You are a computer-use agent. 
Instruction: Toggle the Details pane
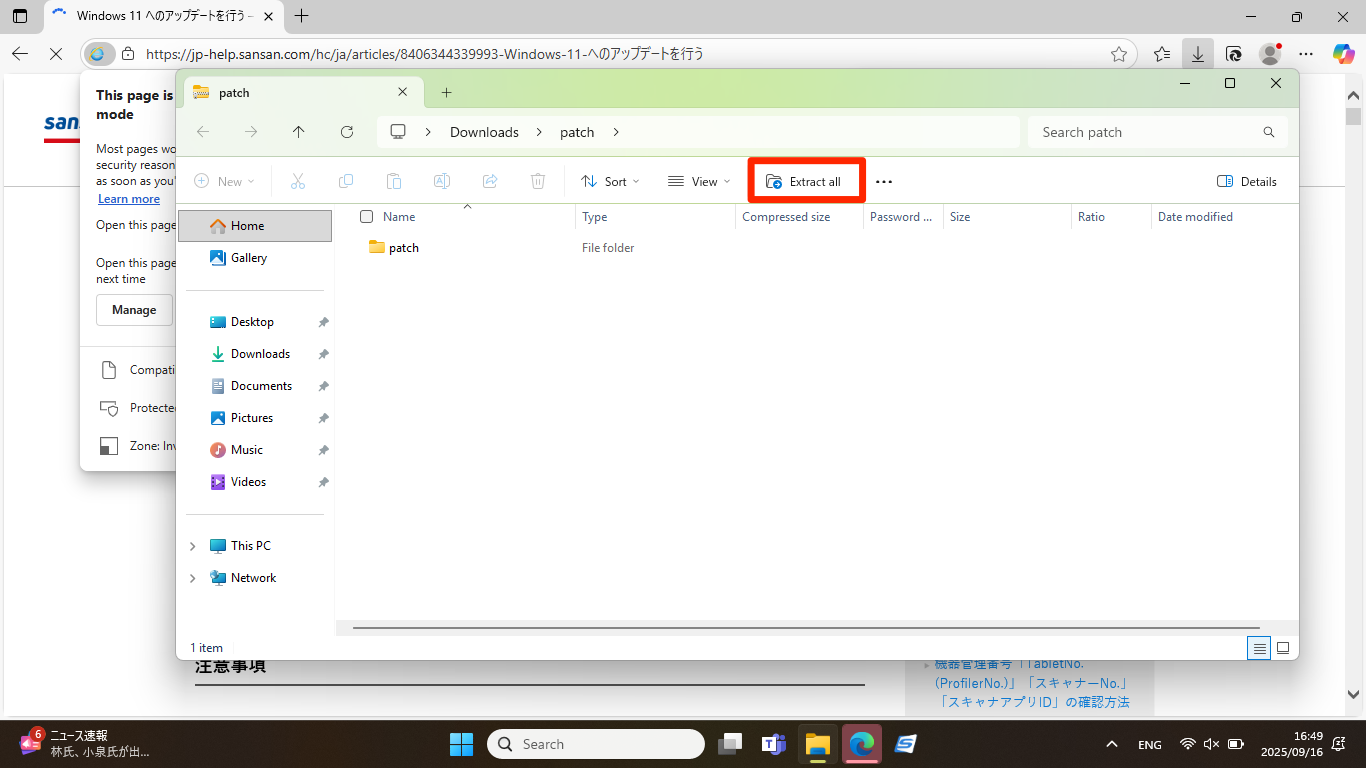(1247, 182)
